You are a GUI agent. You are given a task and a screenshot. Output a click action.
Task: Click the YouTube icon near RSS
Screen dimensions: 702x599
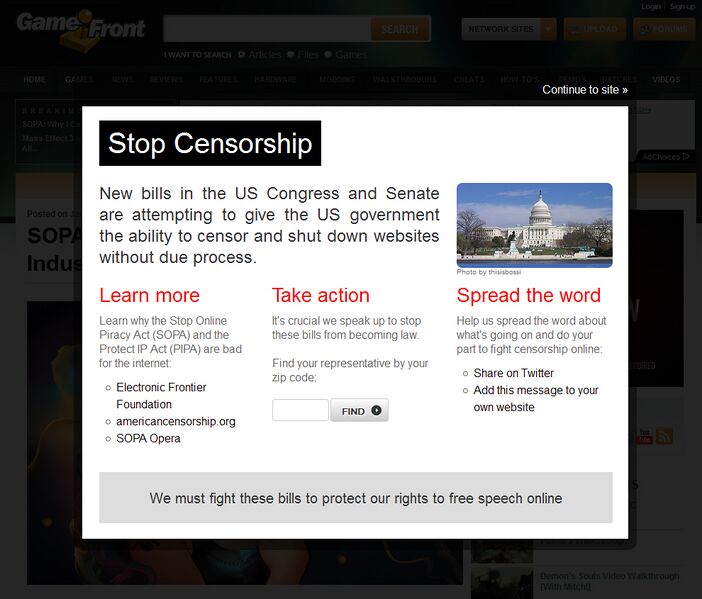tap(644, 436)
